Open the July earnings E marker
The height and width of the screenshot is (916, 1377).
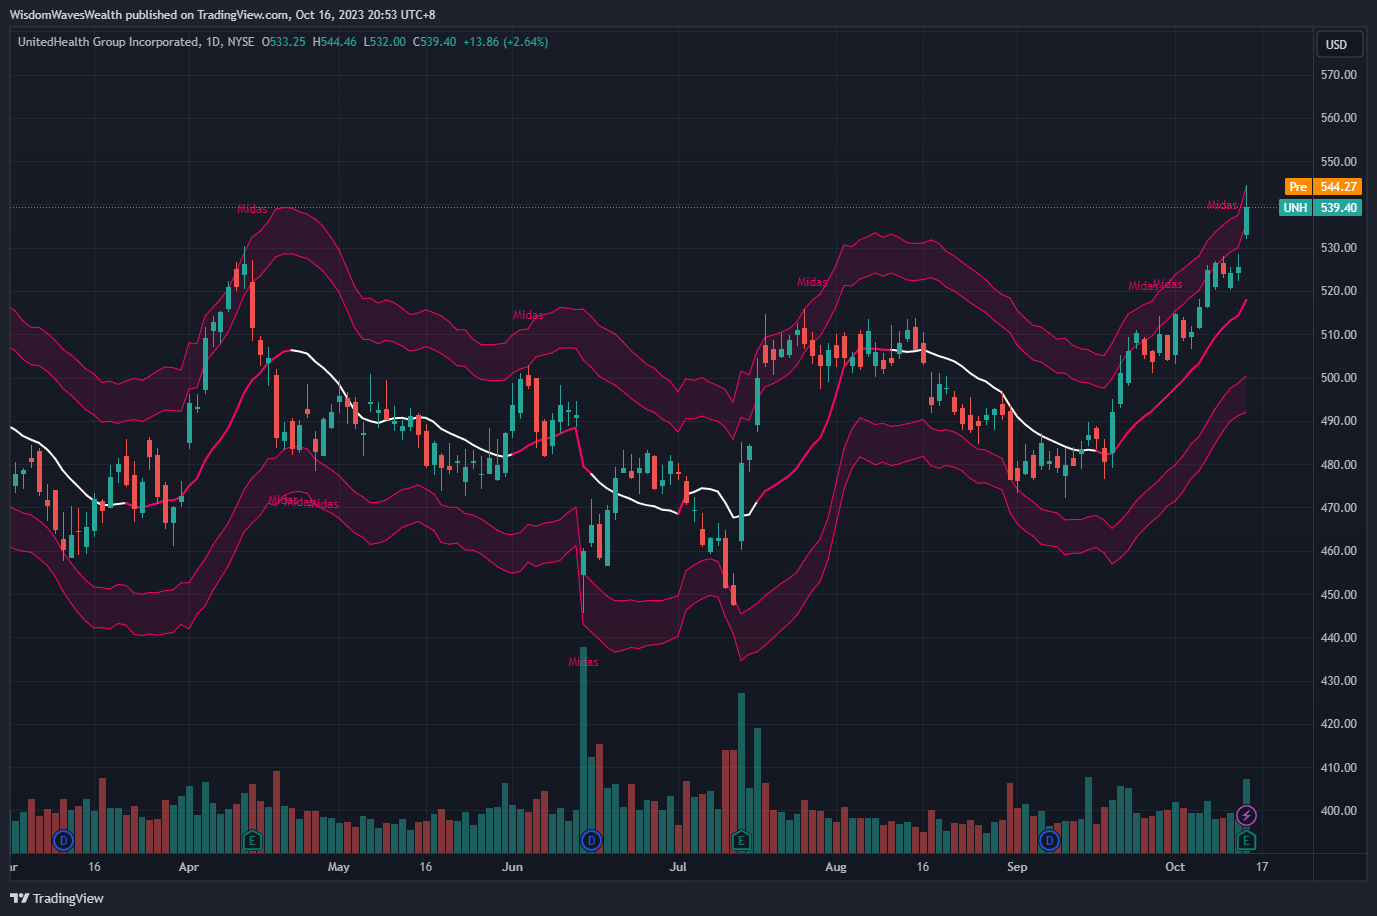point(741,840)
